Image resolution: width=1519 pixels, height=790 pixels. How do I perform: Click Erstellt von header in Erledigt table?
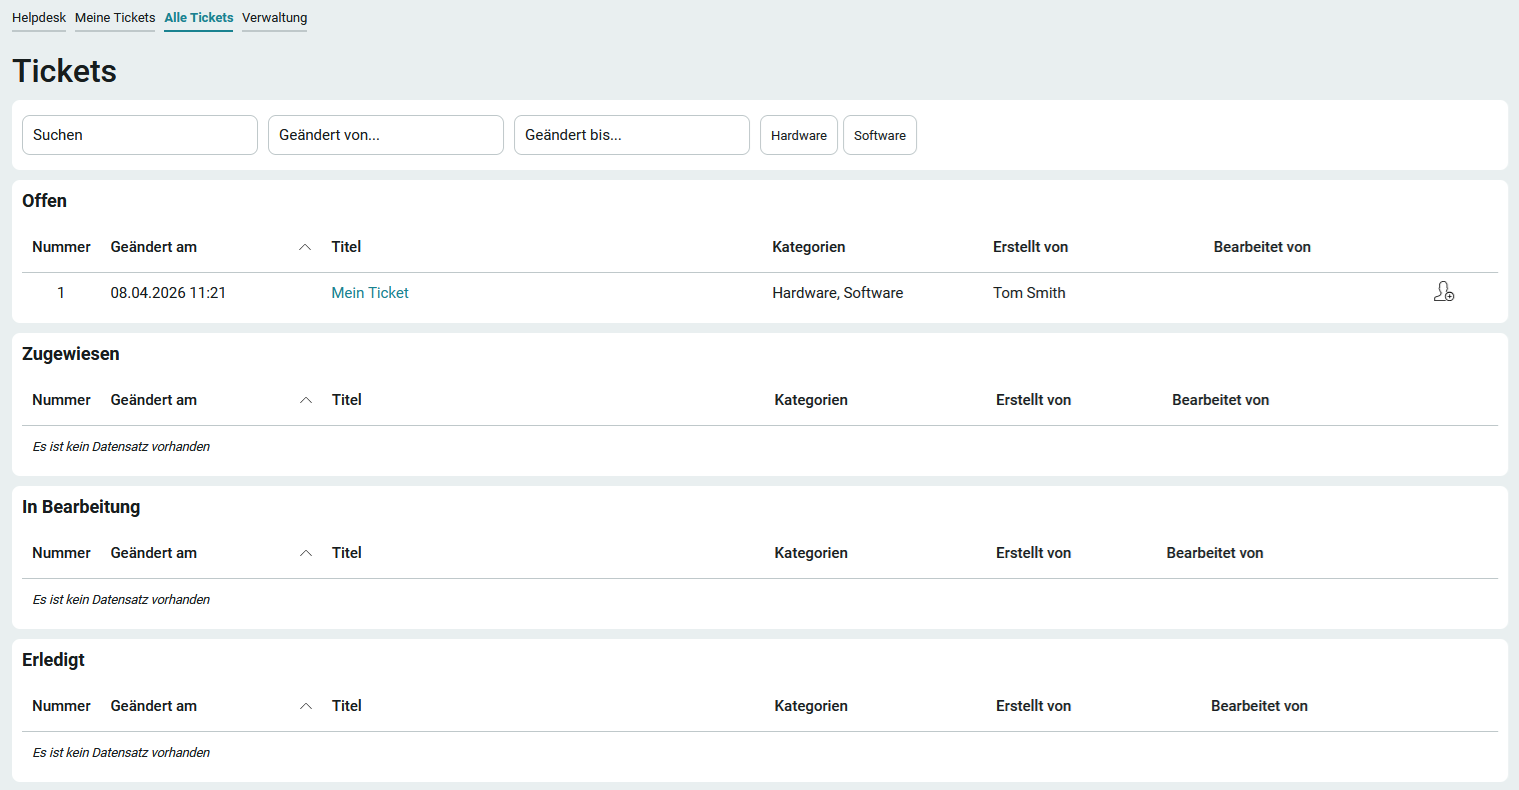(1033, 706)
